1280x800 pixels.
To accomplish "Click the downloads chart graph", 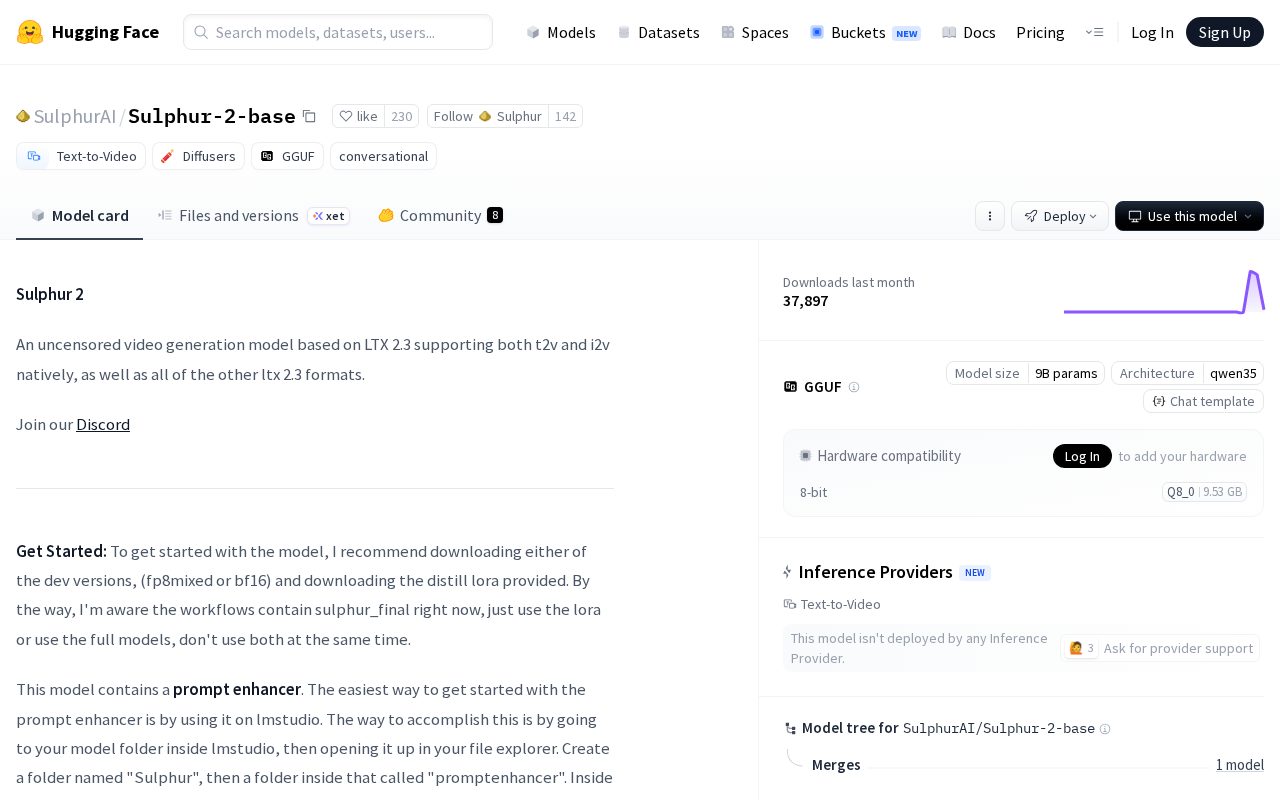I will point(1164,292).
